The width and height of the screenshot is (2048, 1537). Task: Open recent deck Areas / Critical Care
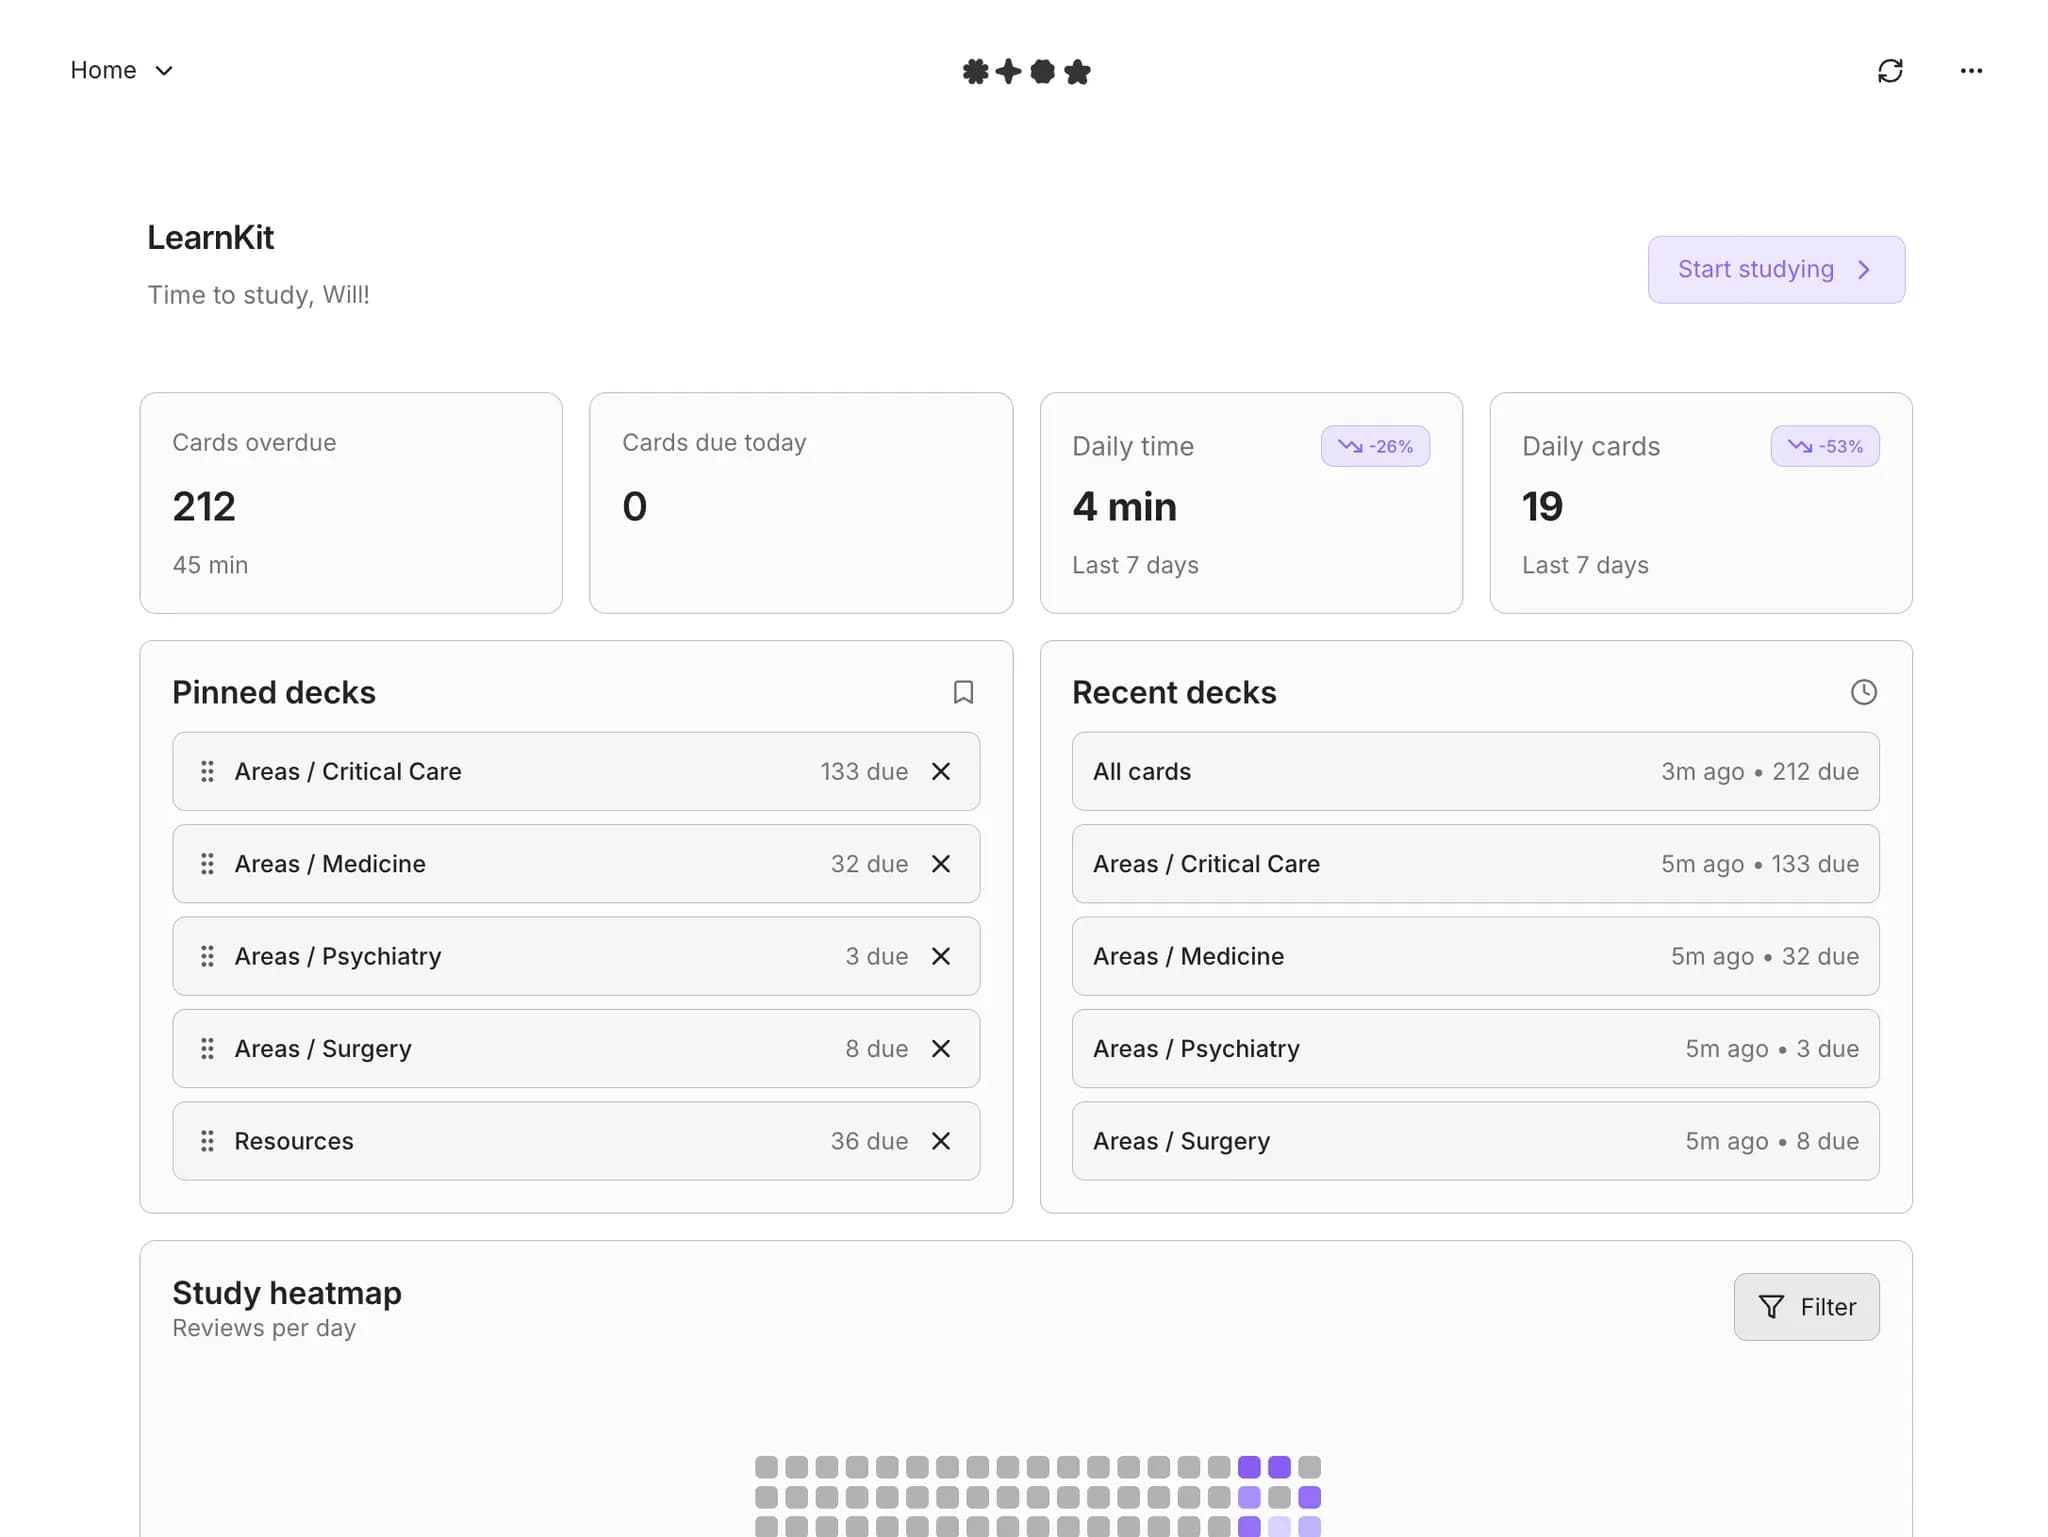pos(1475,864)
